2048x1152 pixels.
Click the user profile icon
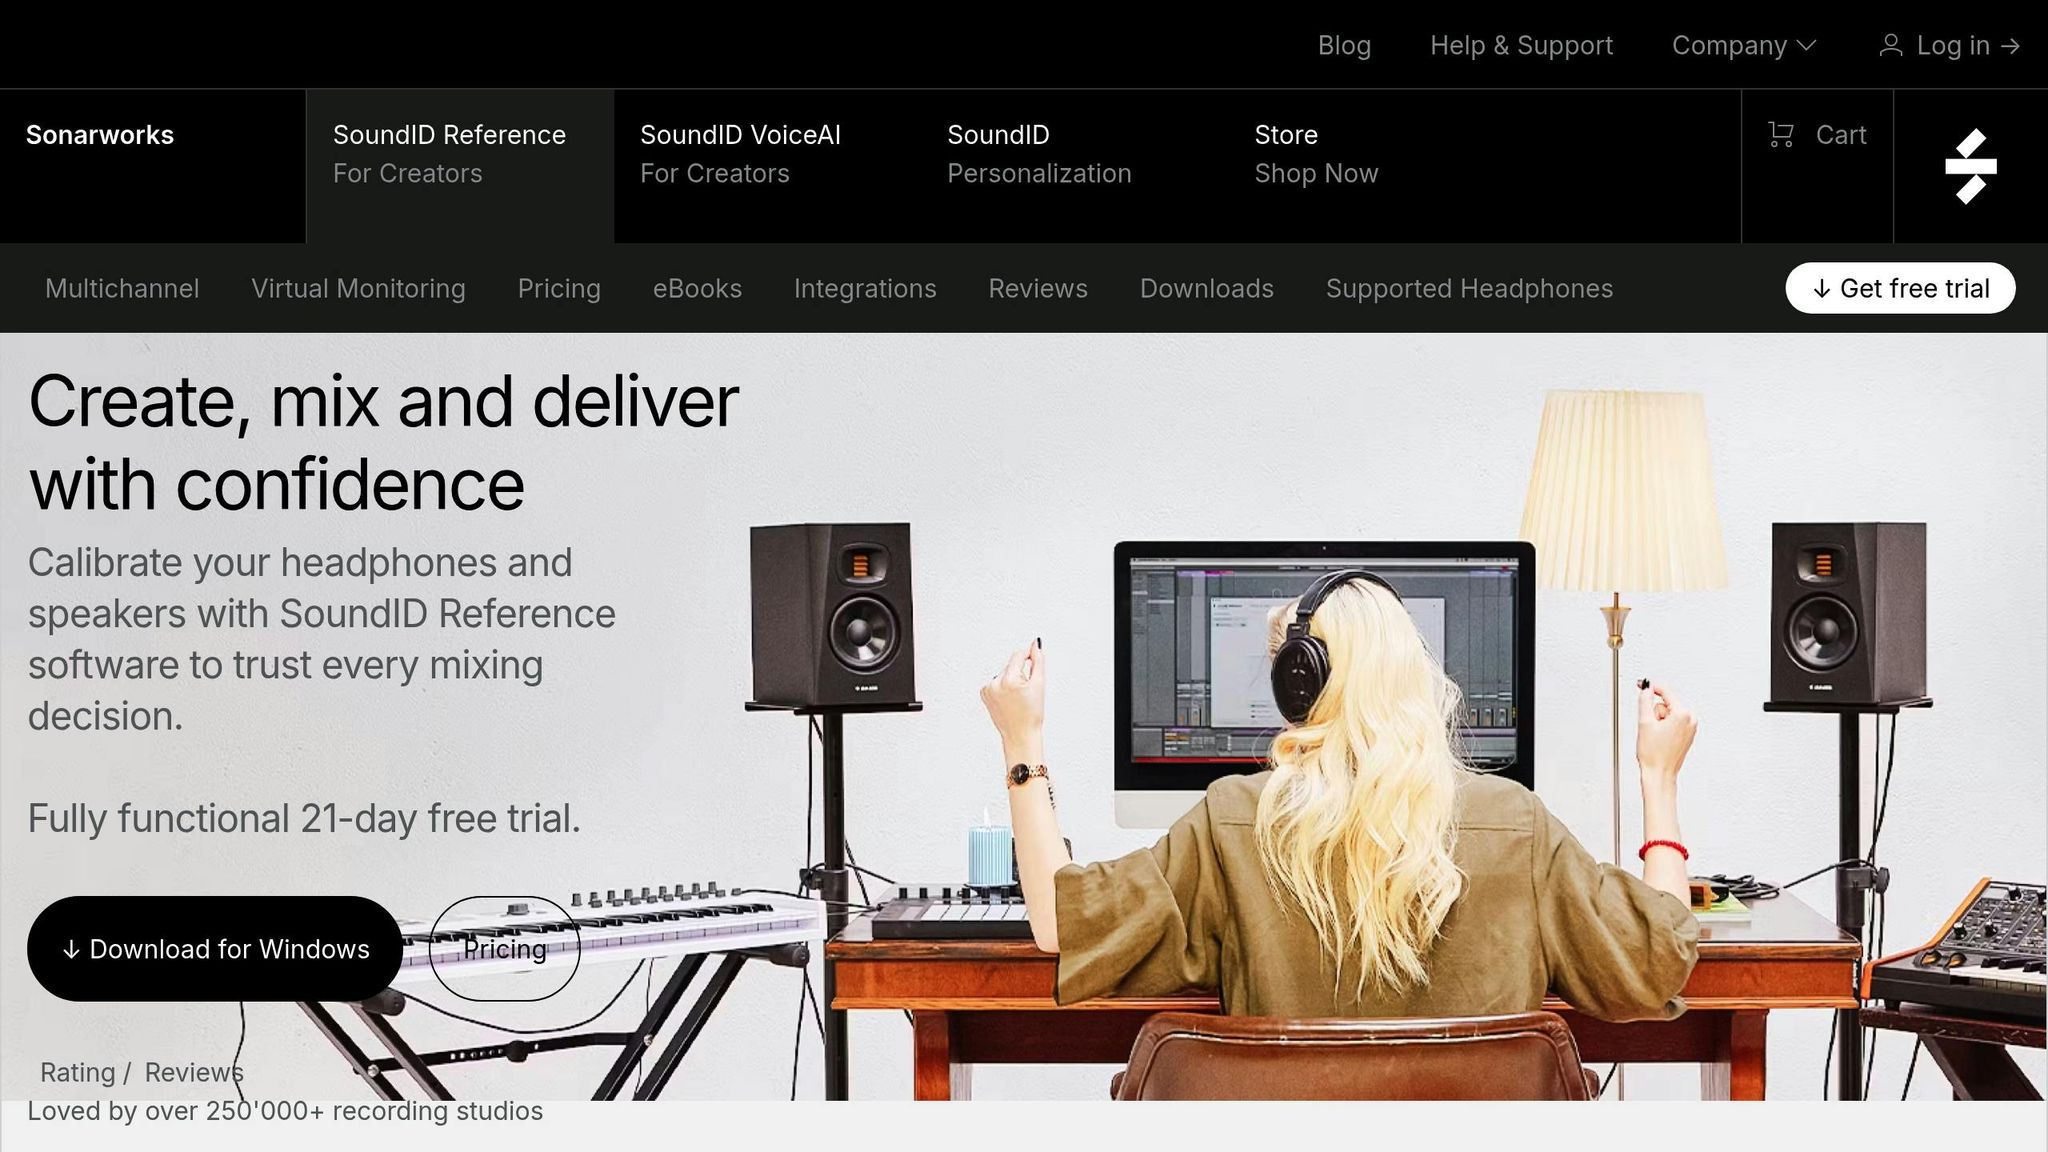pyautogui.click(x=1890, y=45)
